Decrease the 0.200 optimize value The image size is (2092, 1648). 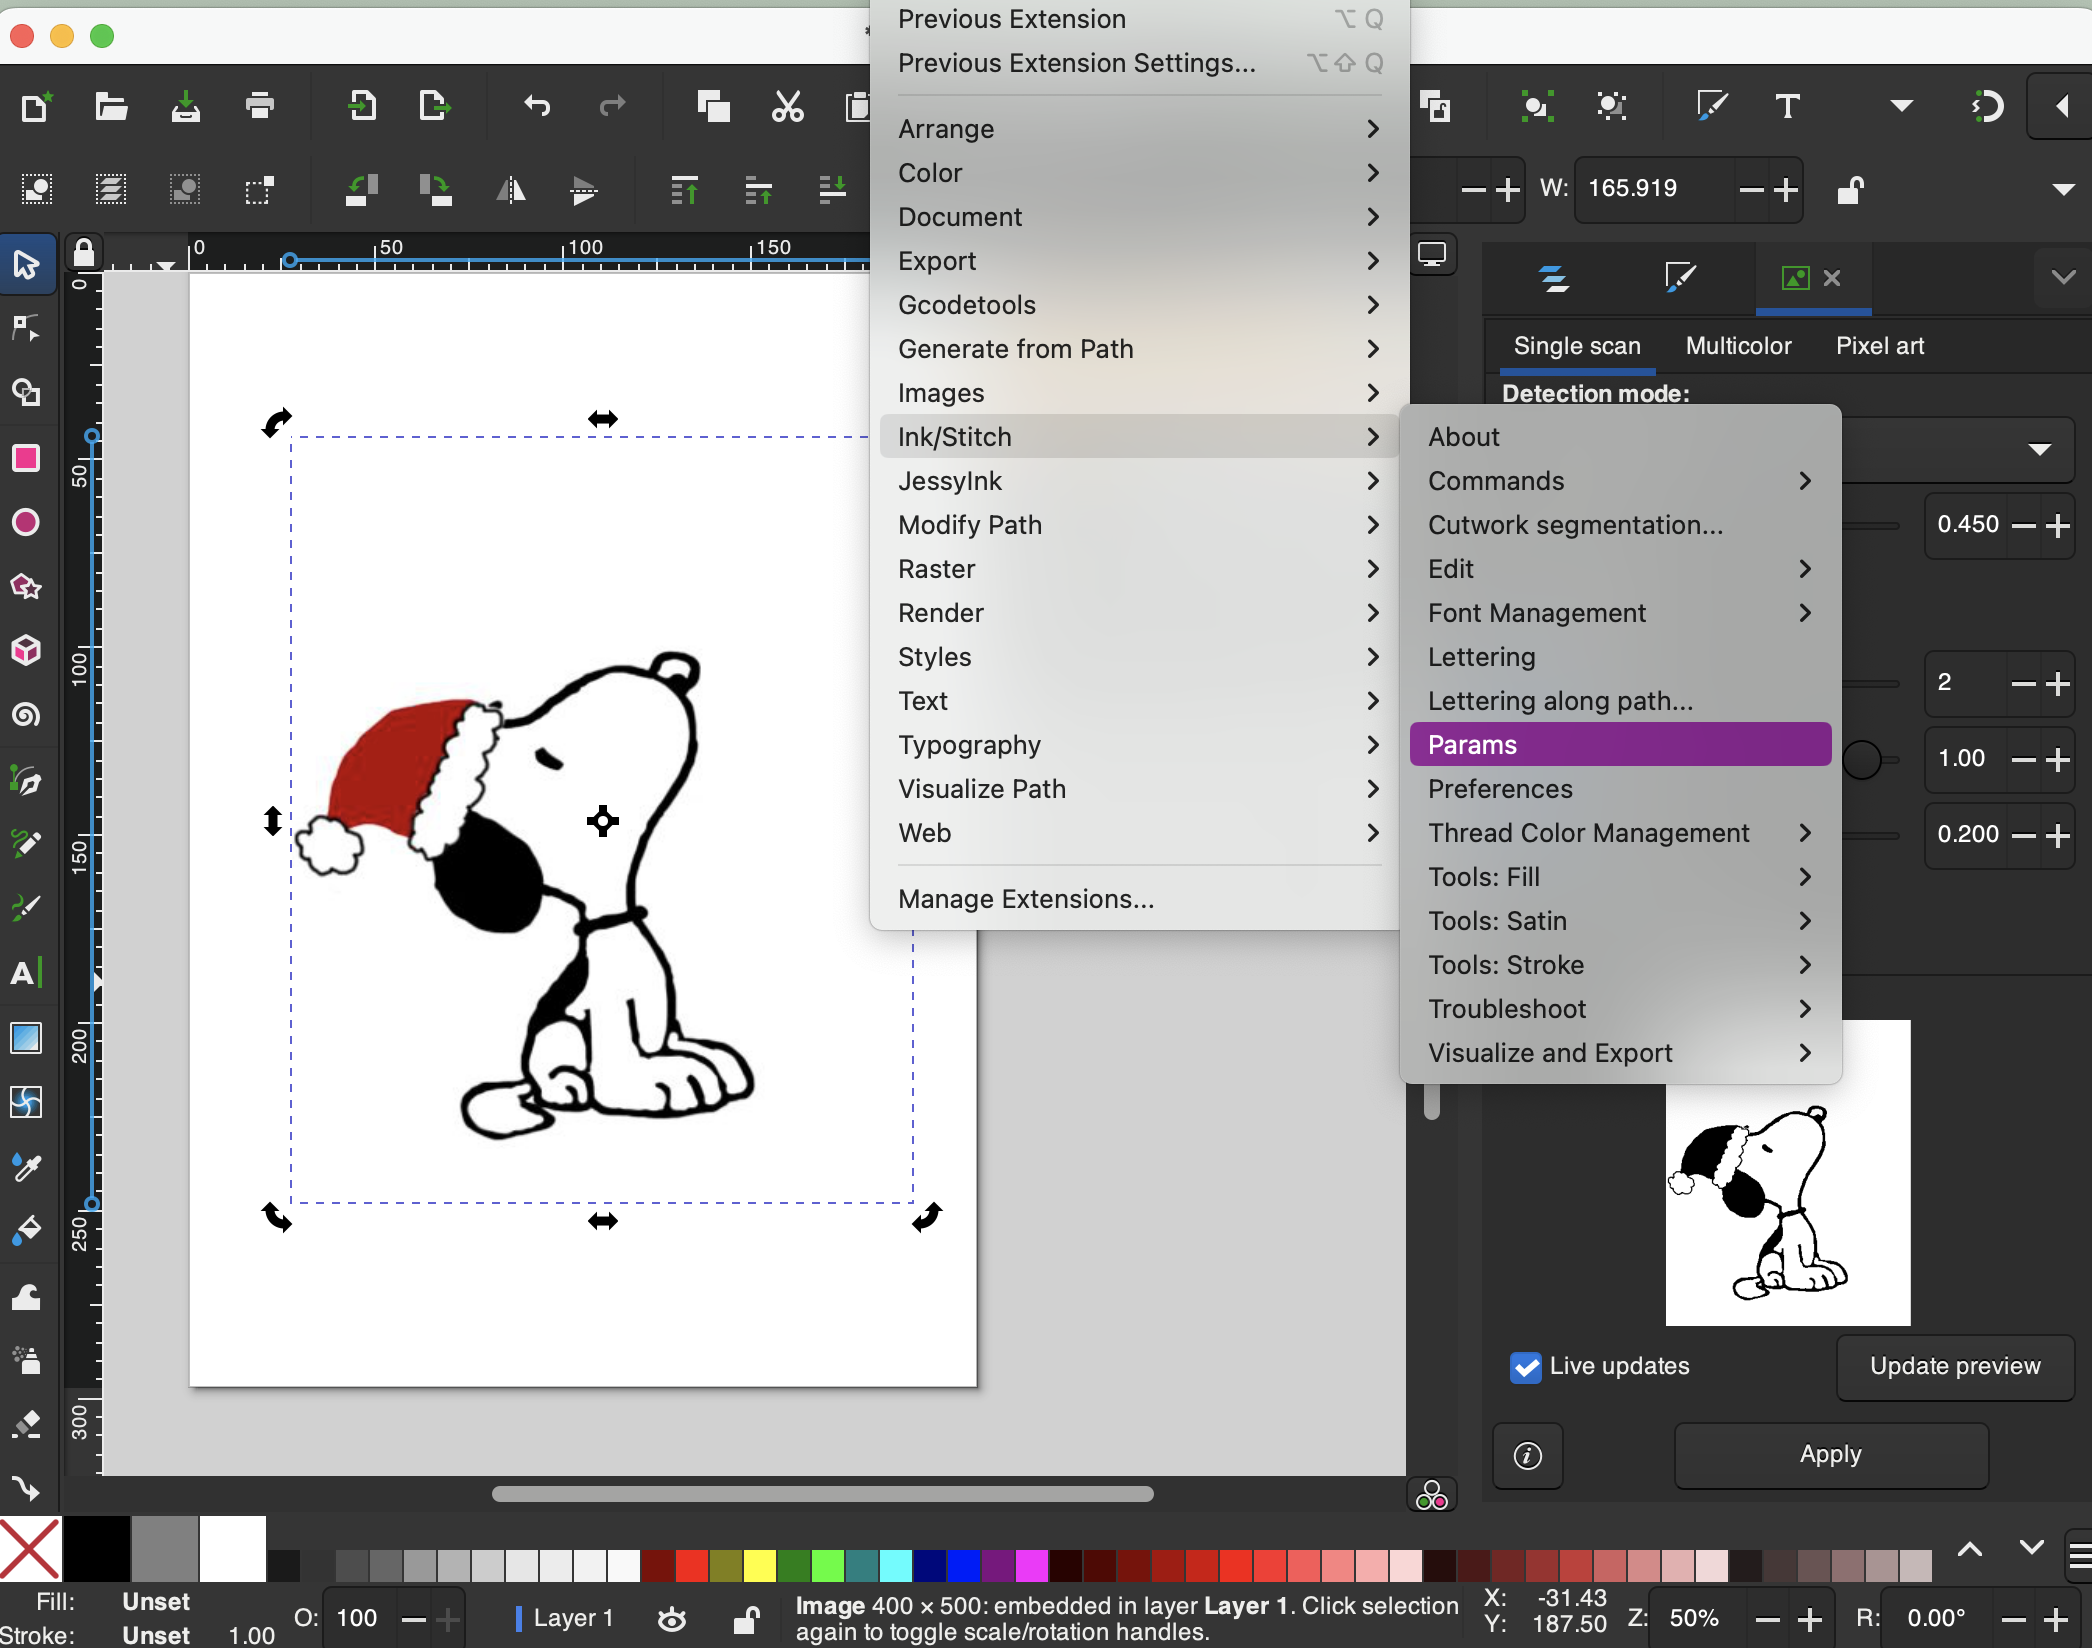(2023, 836)
